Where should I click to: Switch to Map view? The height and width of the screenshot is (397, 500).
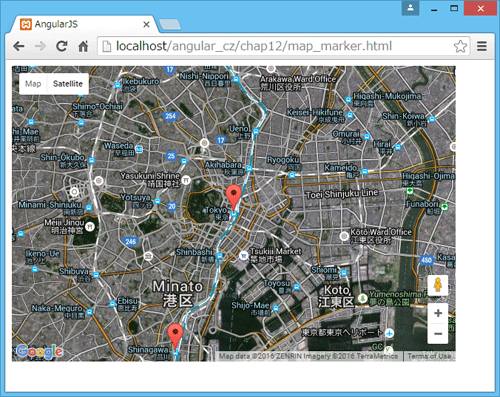[33, 84]
